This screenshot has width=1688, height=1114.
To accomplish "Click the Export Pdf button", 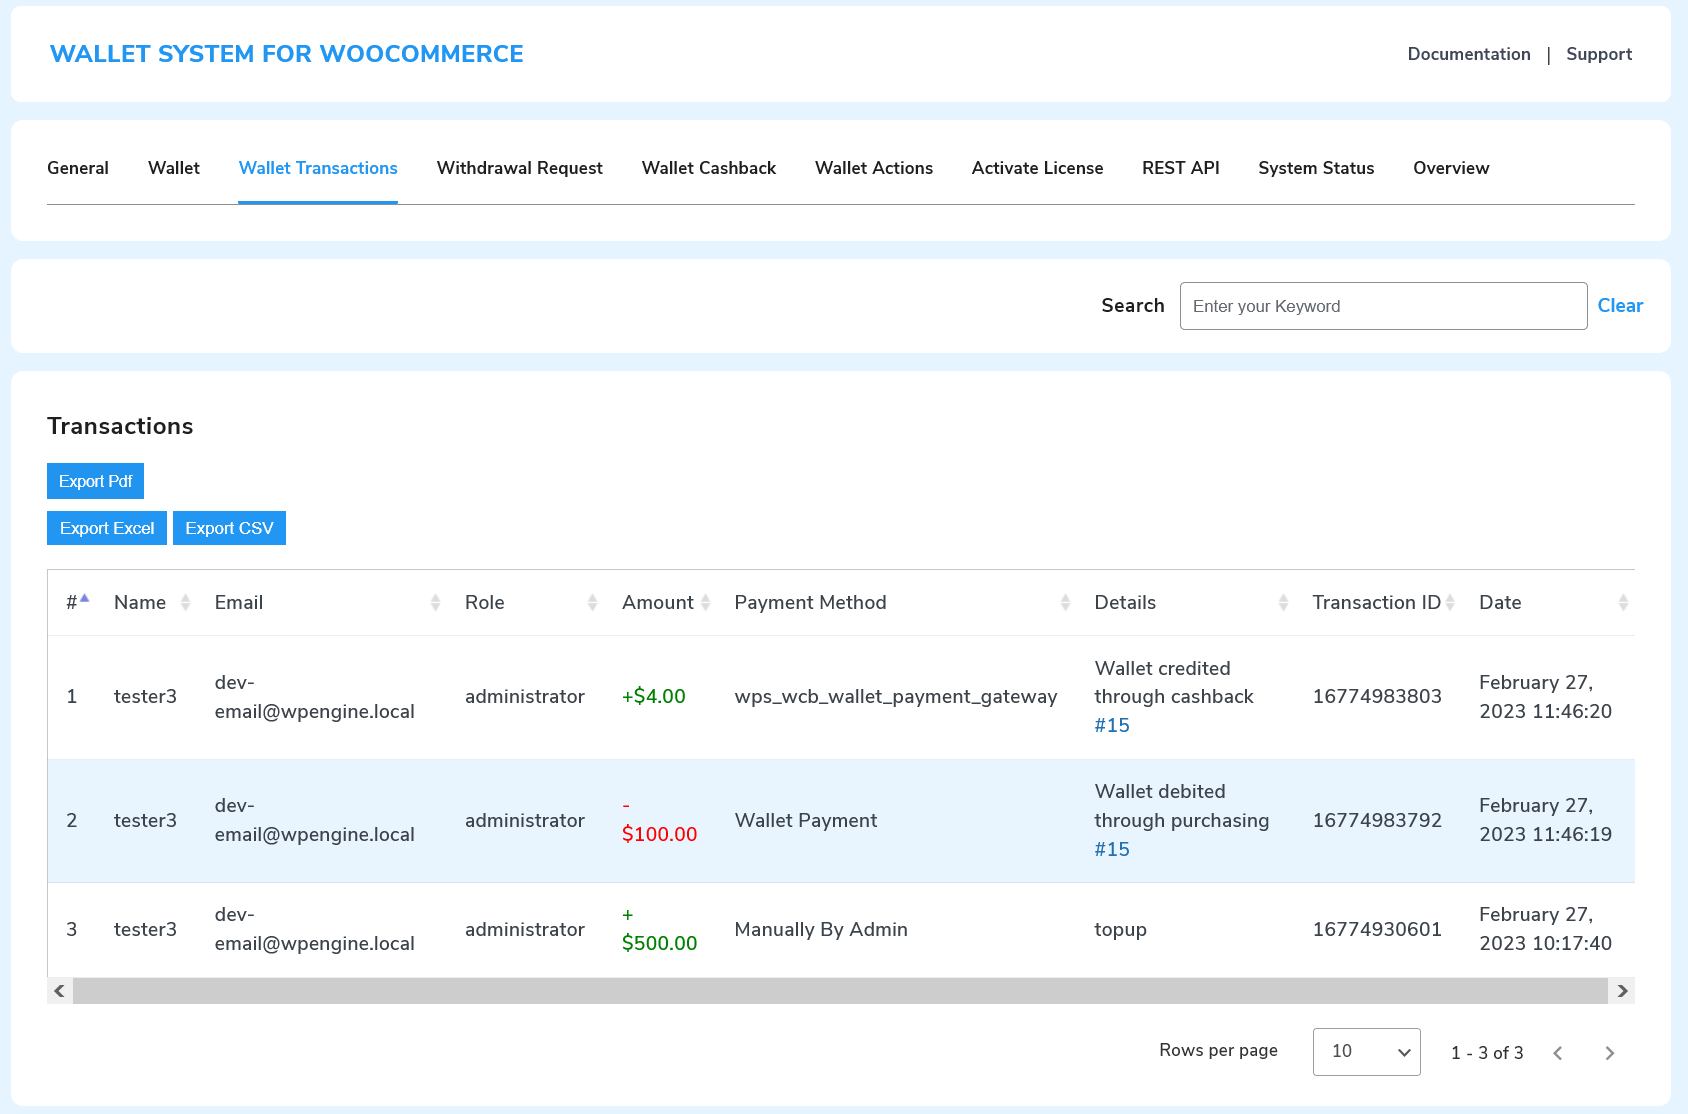I will click(95, 481).
